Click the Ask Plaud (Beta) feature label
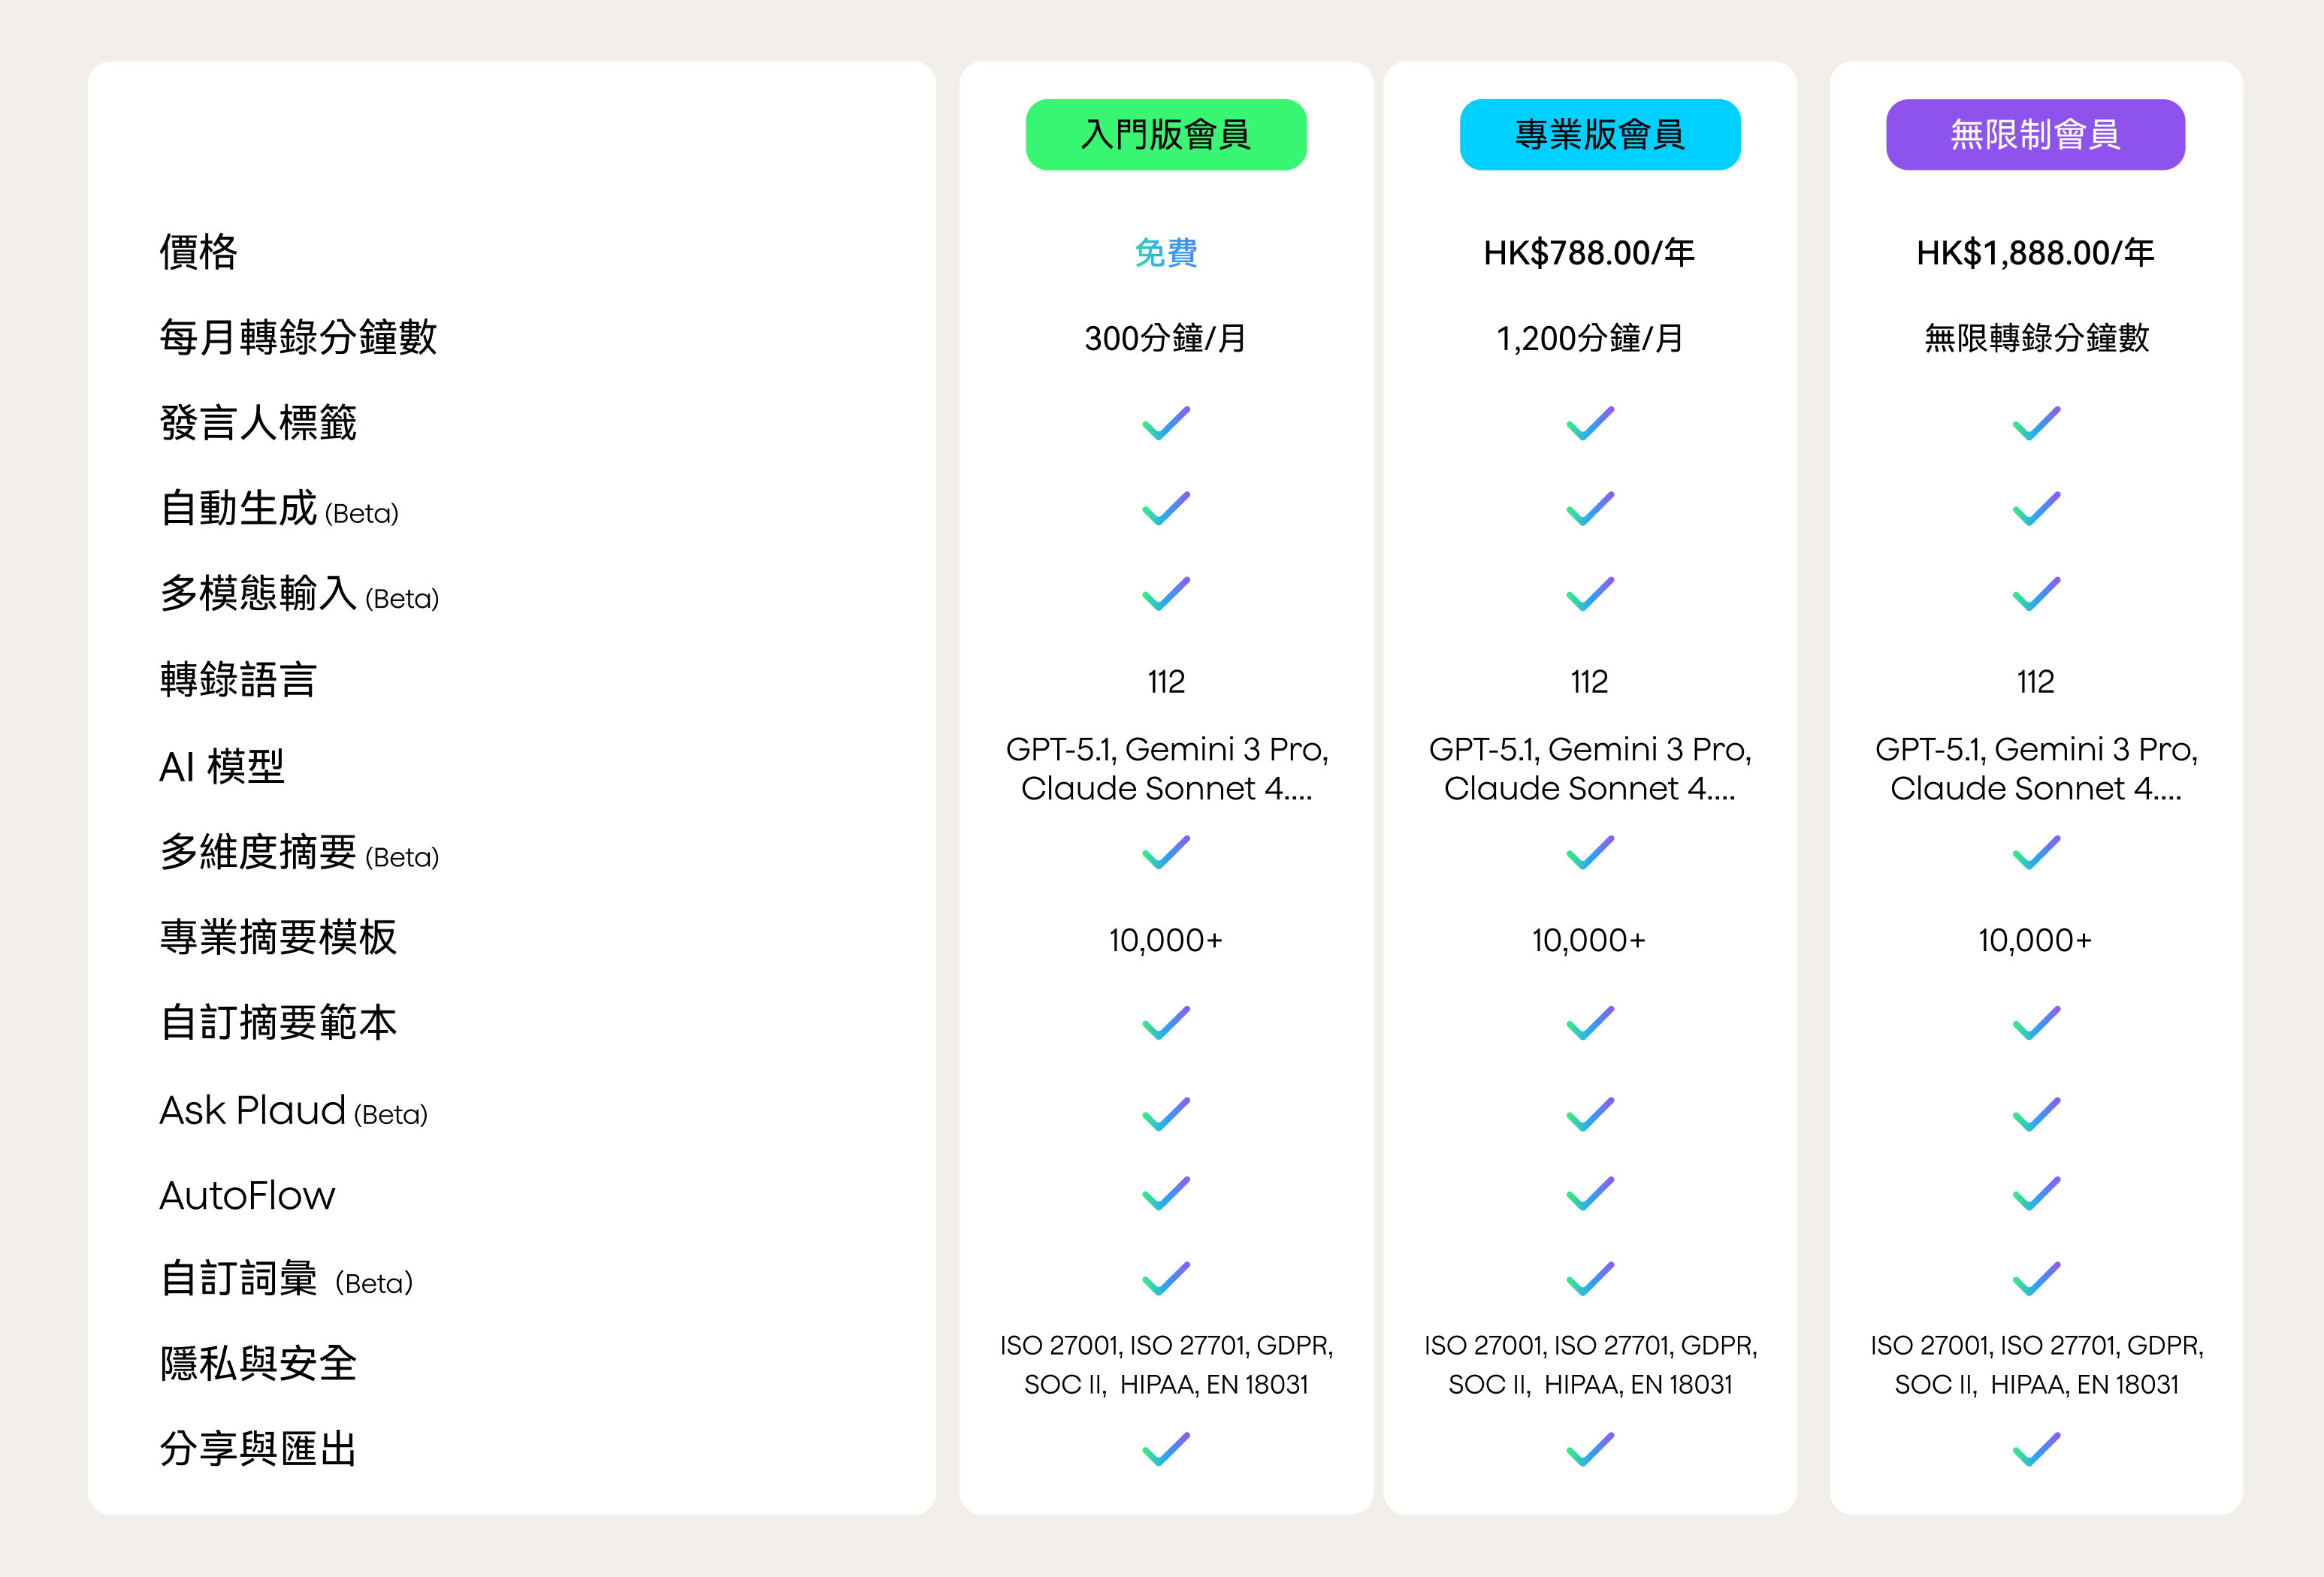This screenshot has height=1577, width=2324. (293, 1111)
